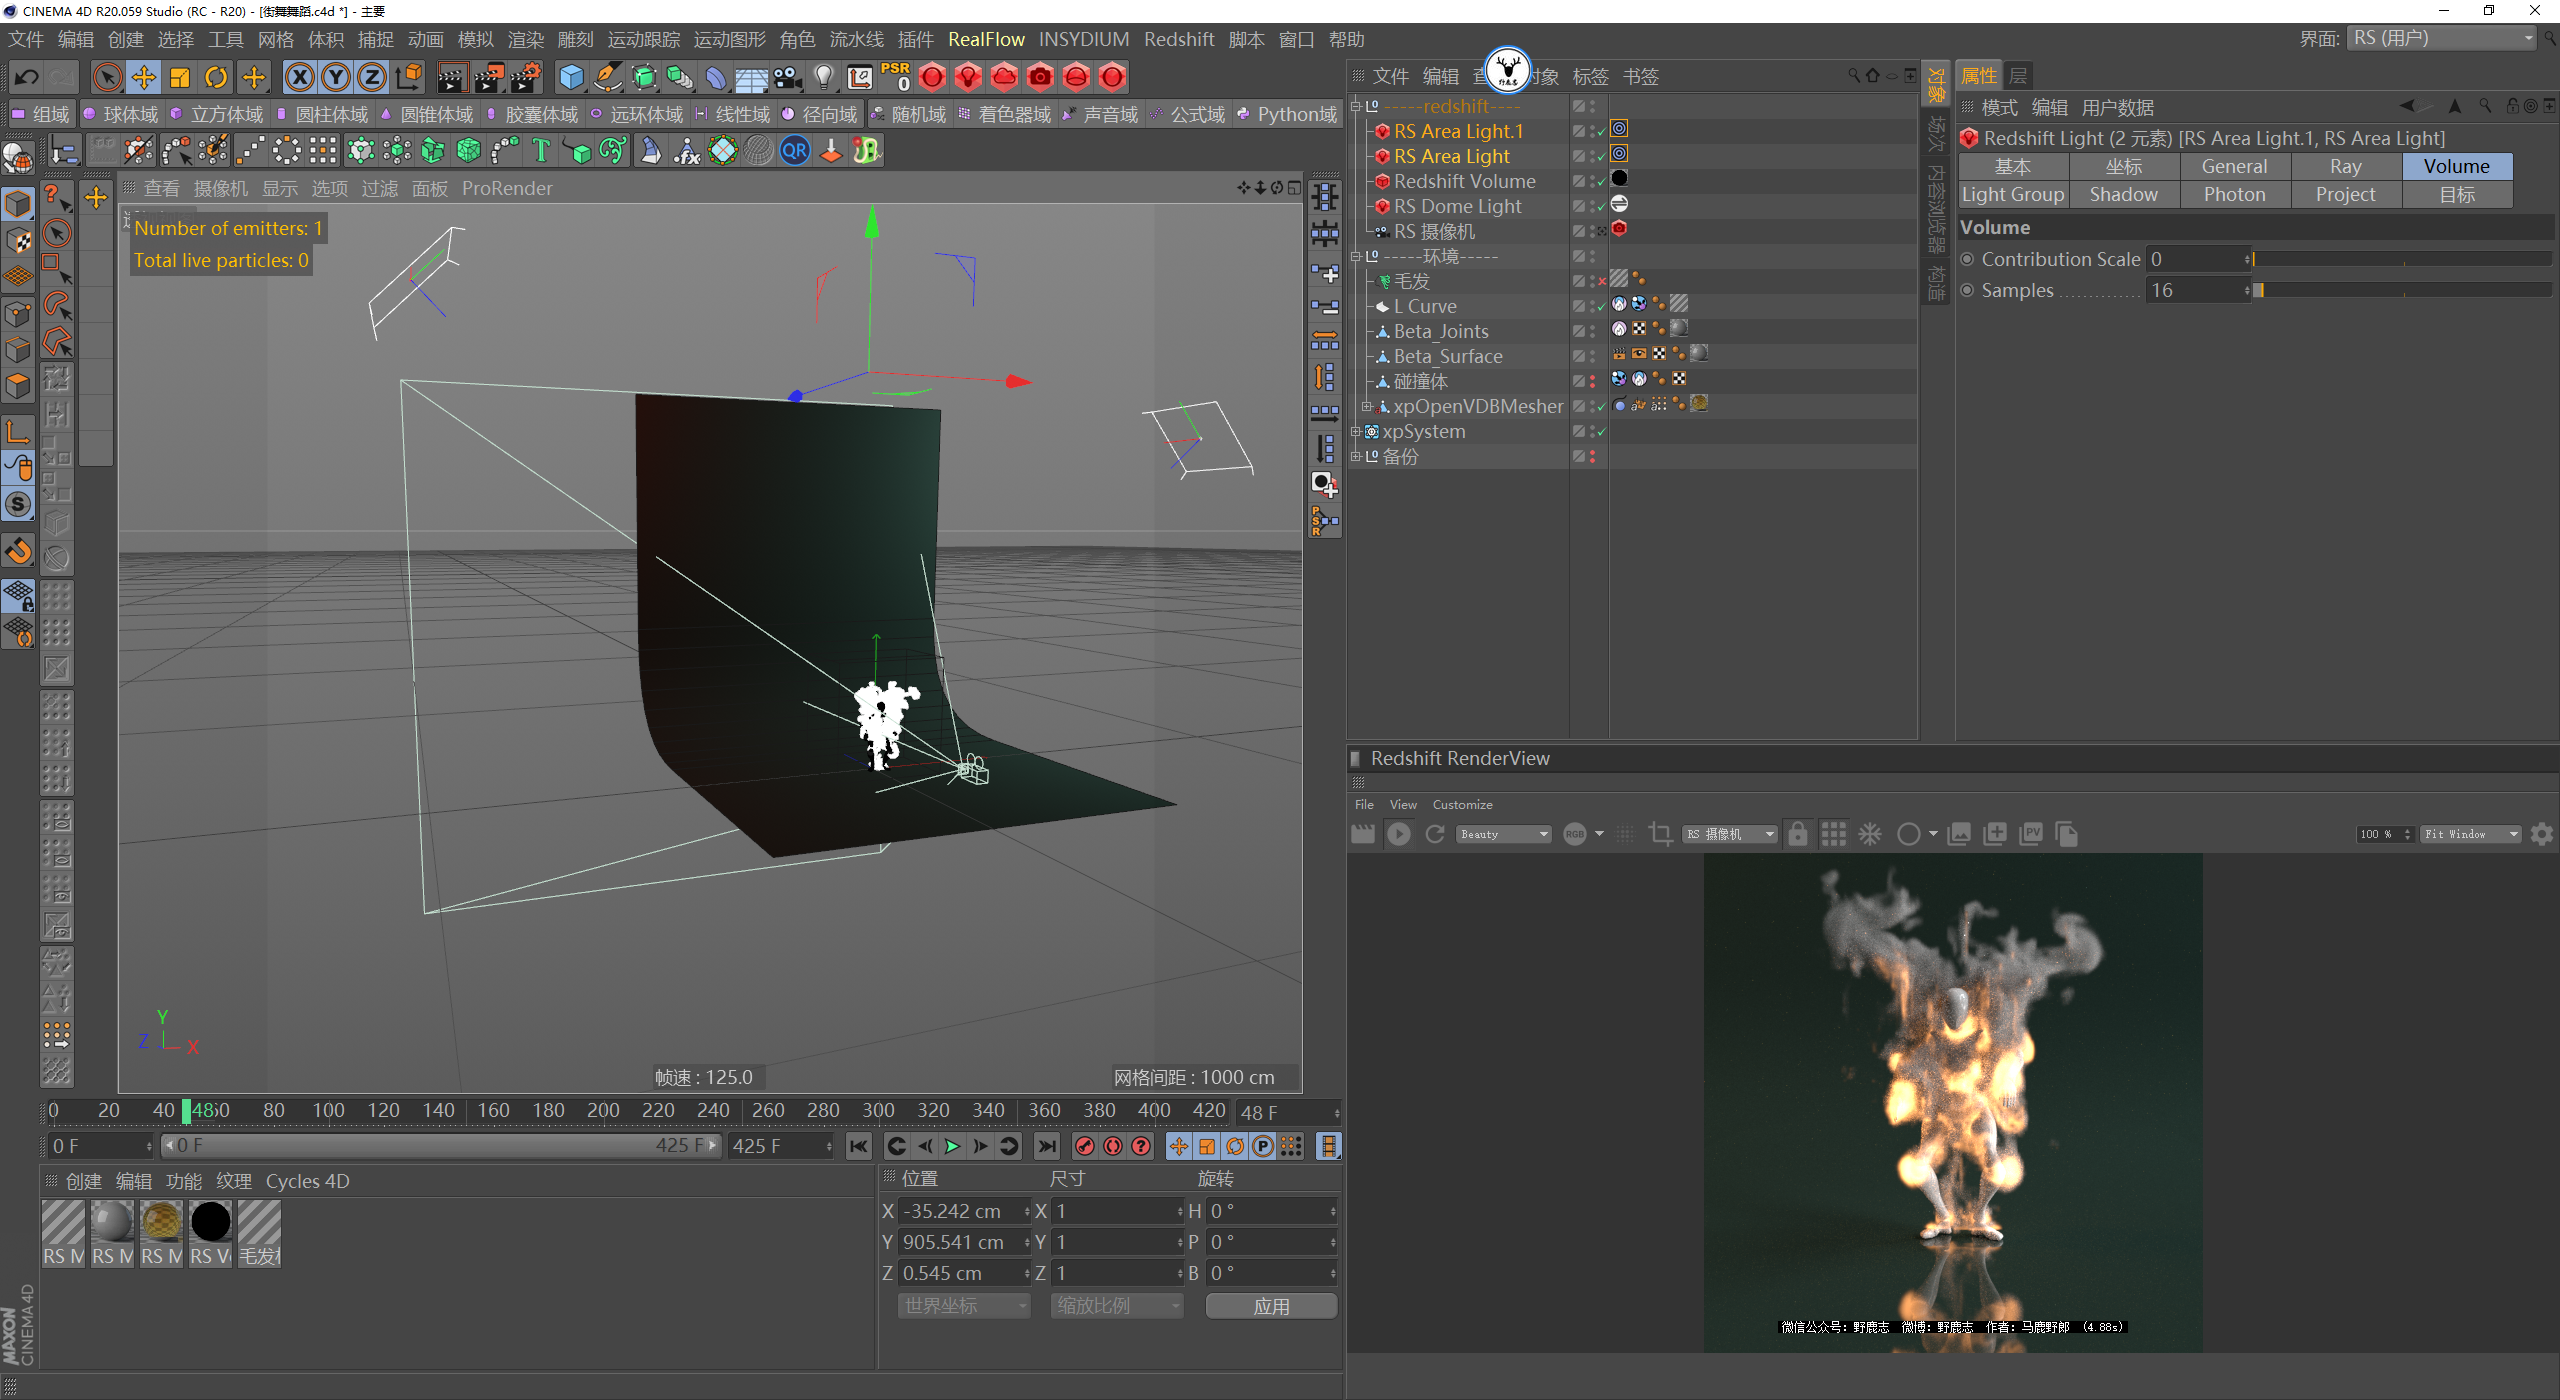This screenshot has width=2560, height=1400.
Task: Toggle X-axis lock icon
Action: click(x=299, y=77)
